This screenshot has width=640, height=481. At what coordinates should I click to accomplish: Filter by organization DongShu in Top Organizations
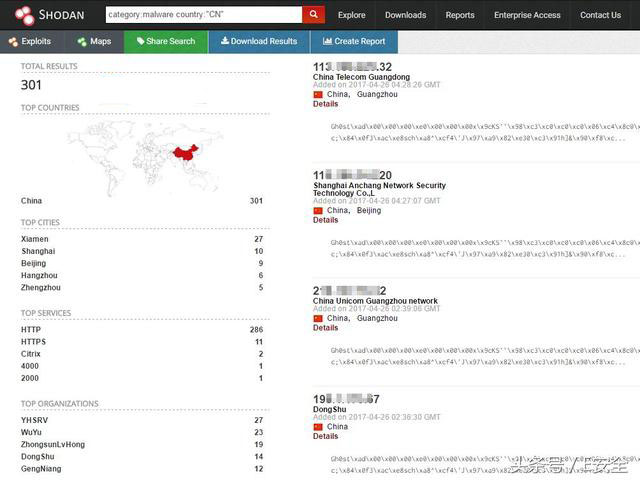(x=142, y=457)
